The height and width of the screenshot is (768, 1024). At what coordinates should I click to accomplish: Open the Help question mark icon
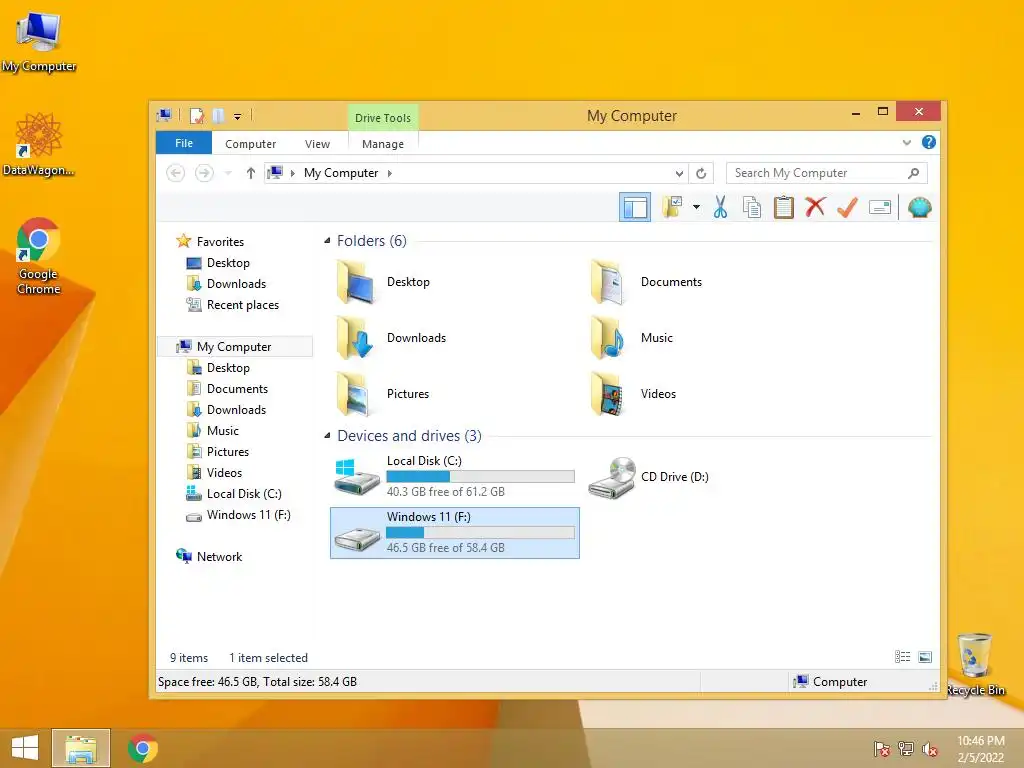coord(929,142)
